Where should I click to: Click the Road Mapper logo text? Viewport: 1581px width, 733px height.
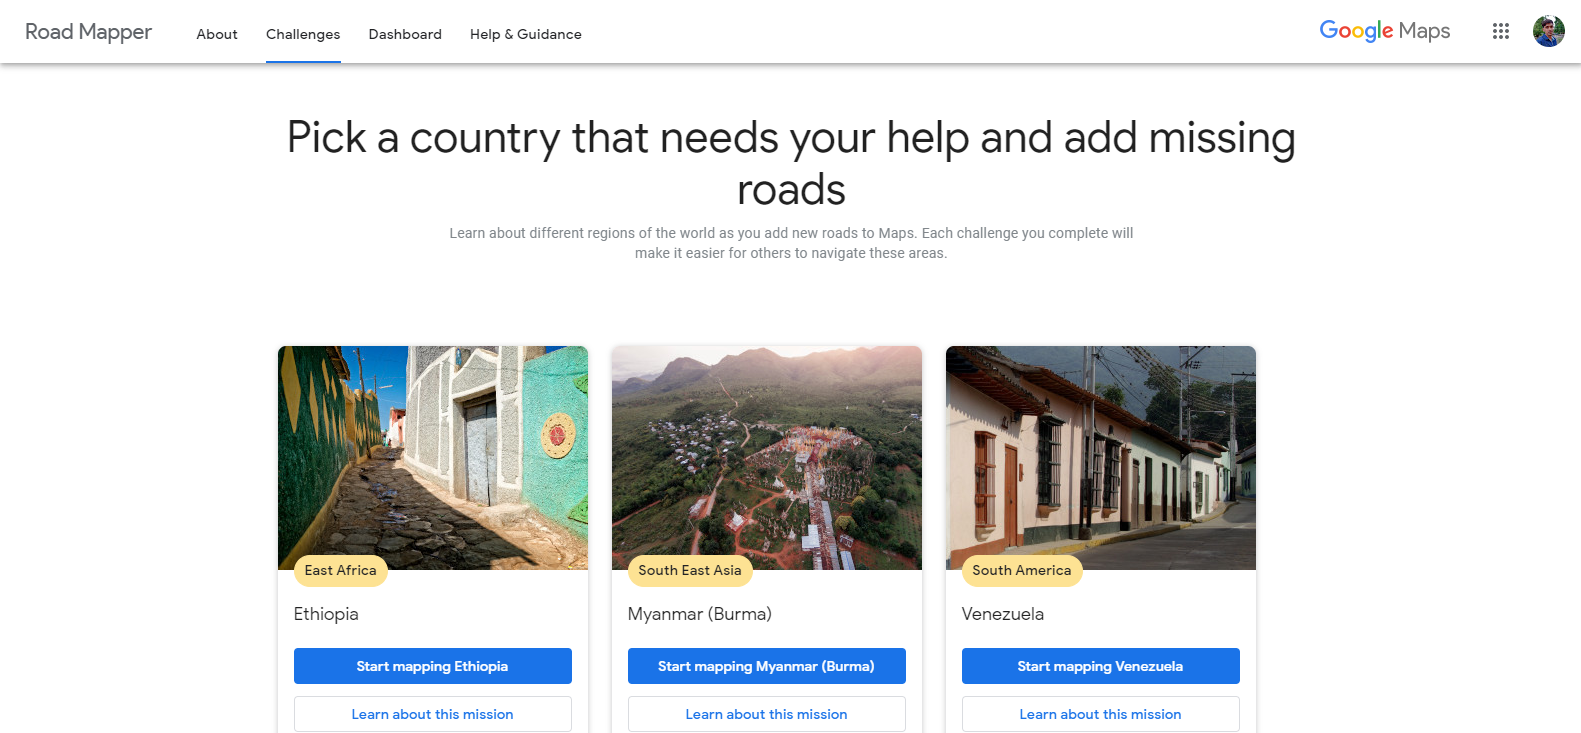coord(88,32)
